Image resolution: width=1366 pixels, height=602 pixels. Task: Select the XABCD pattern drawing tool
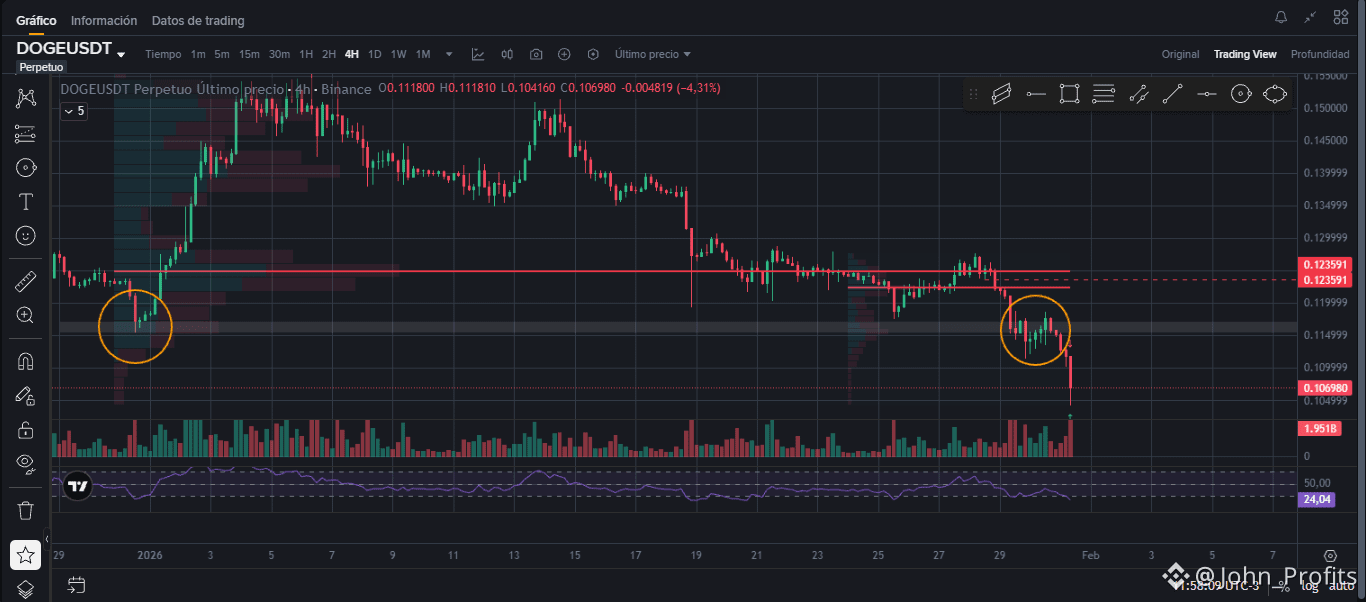click(26, 98)
